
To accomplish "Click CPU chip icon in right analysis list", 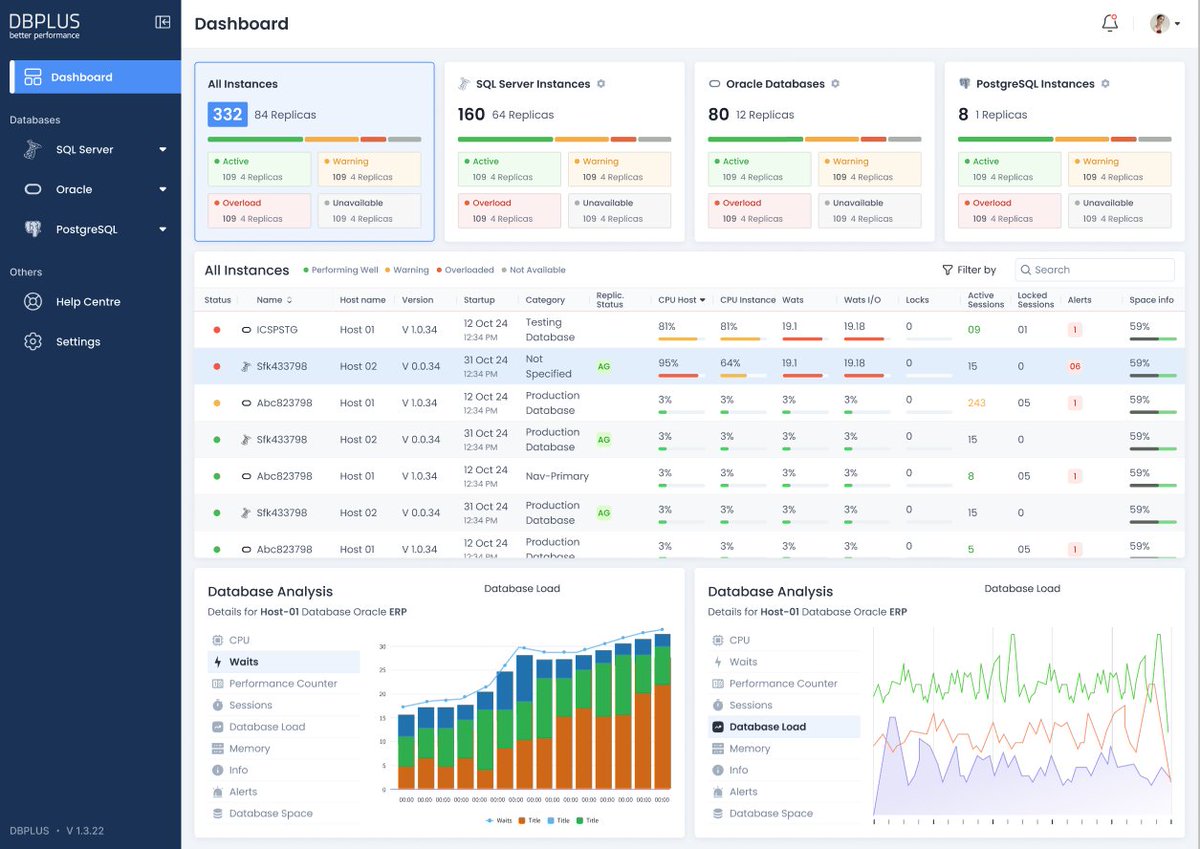I will (718, 640).
